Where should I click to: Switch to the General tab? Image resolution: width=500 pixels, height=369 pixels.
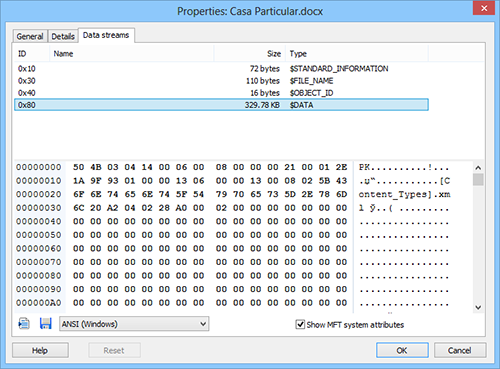pos(30,36)
